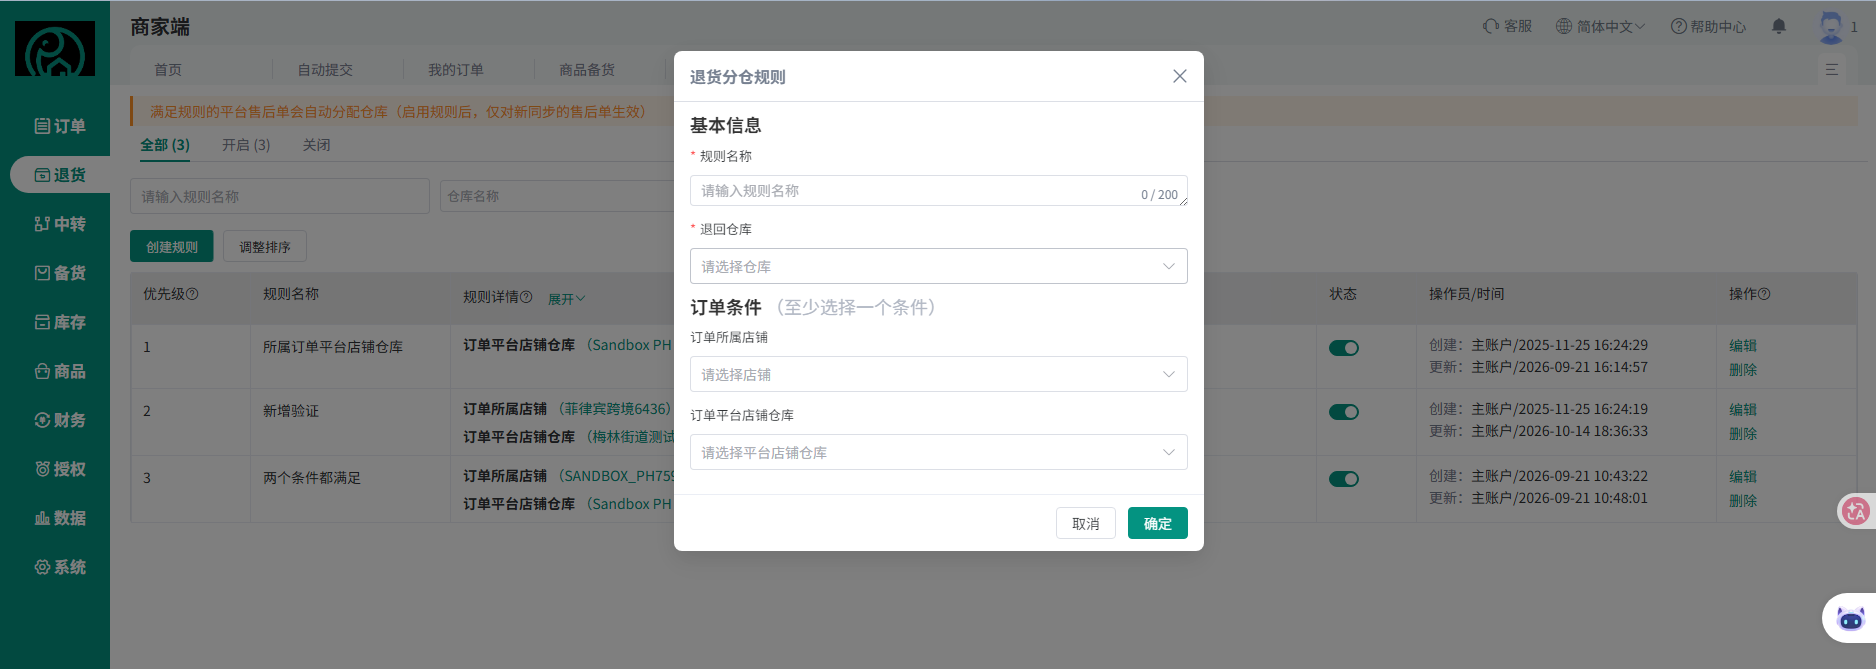Edit the rule 所属订单平台店铺仓库
Viewport: 1876px width, 669px height.
pyautogui.click(x=1743, y=346)
